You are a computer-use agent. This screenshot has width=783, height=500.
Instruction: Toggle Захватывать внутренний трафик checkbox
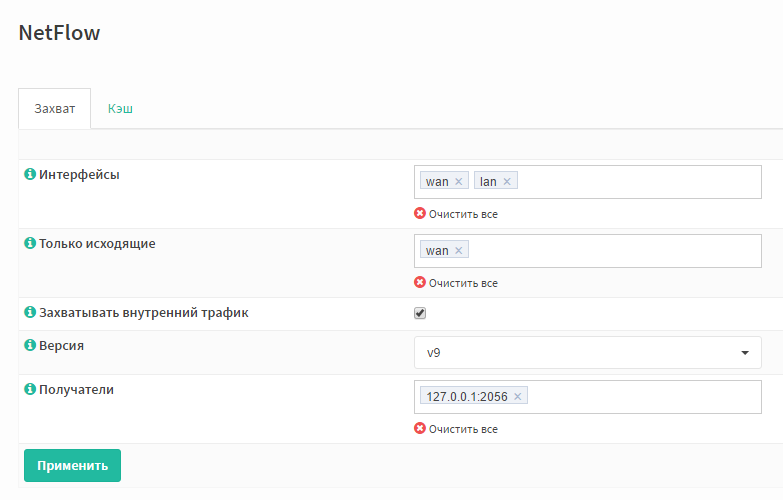click(x=420, y=313)
